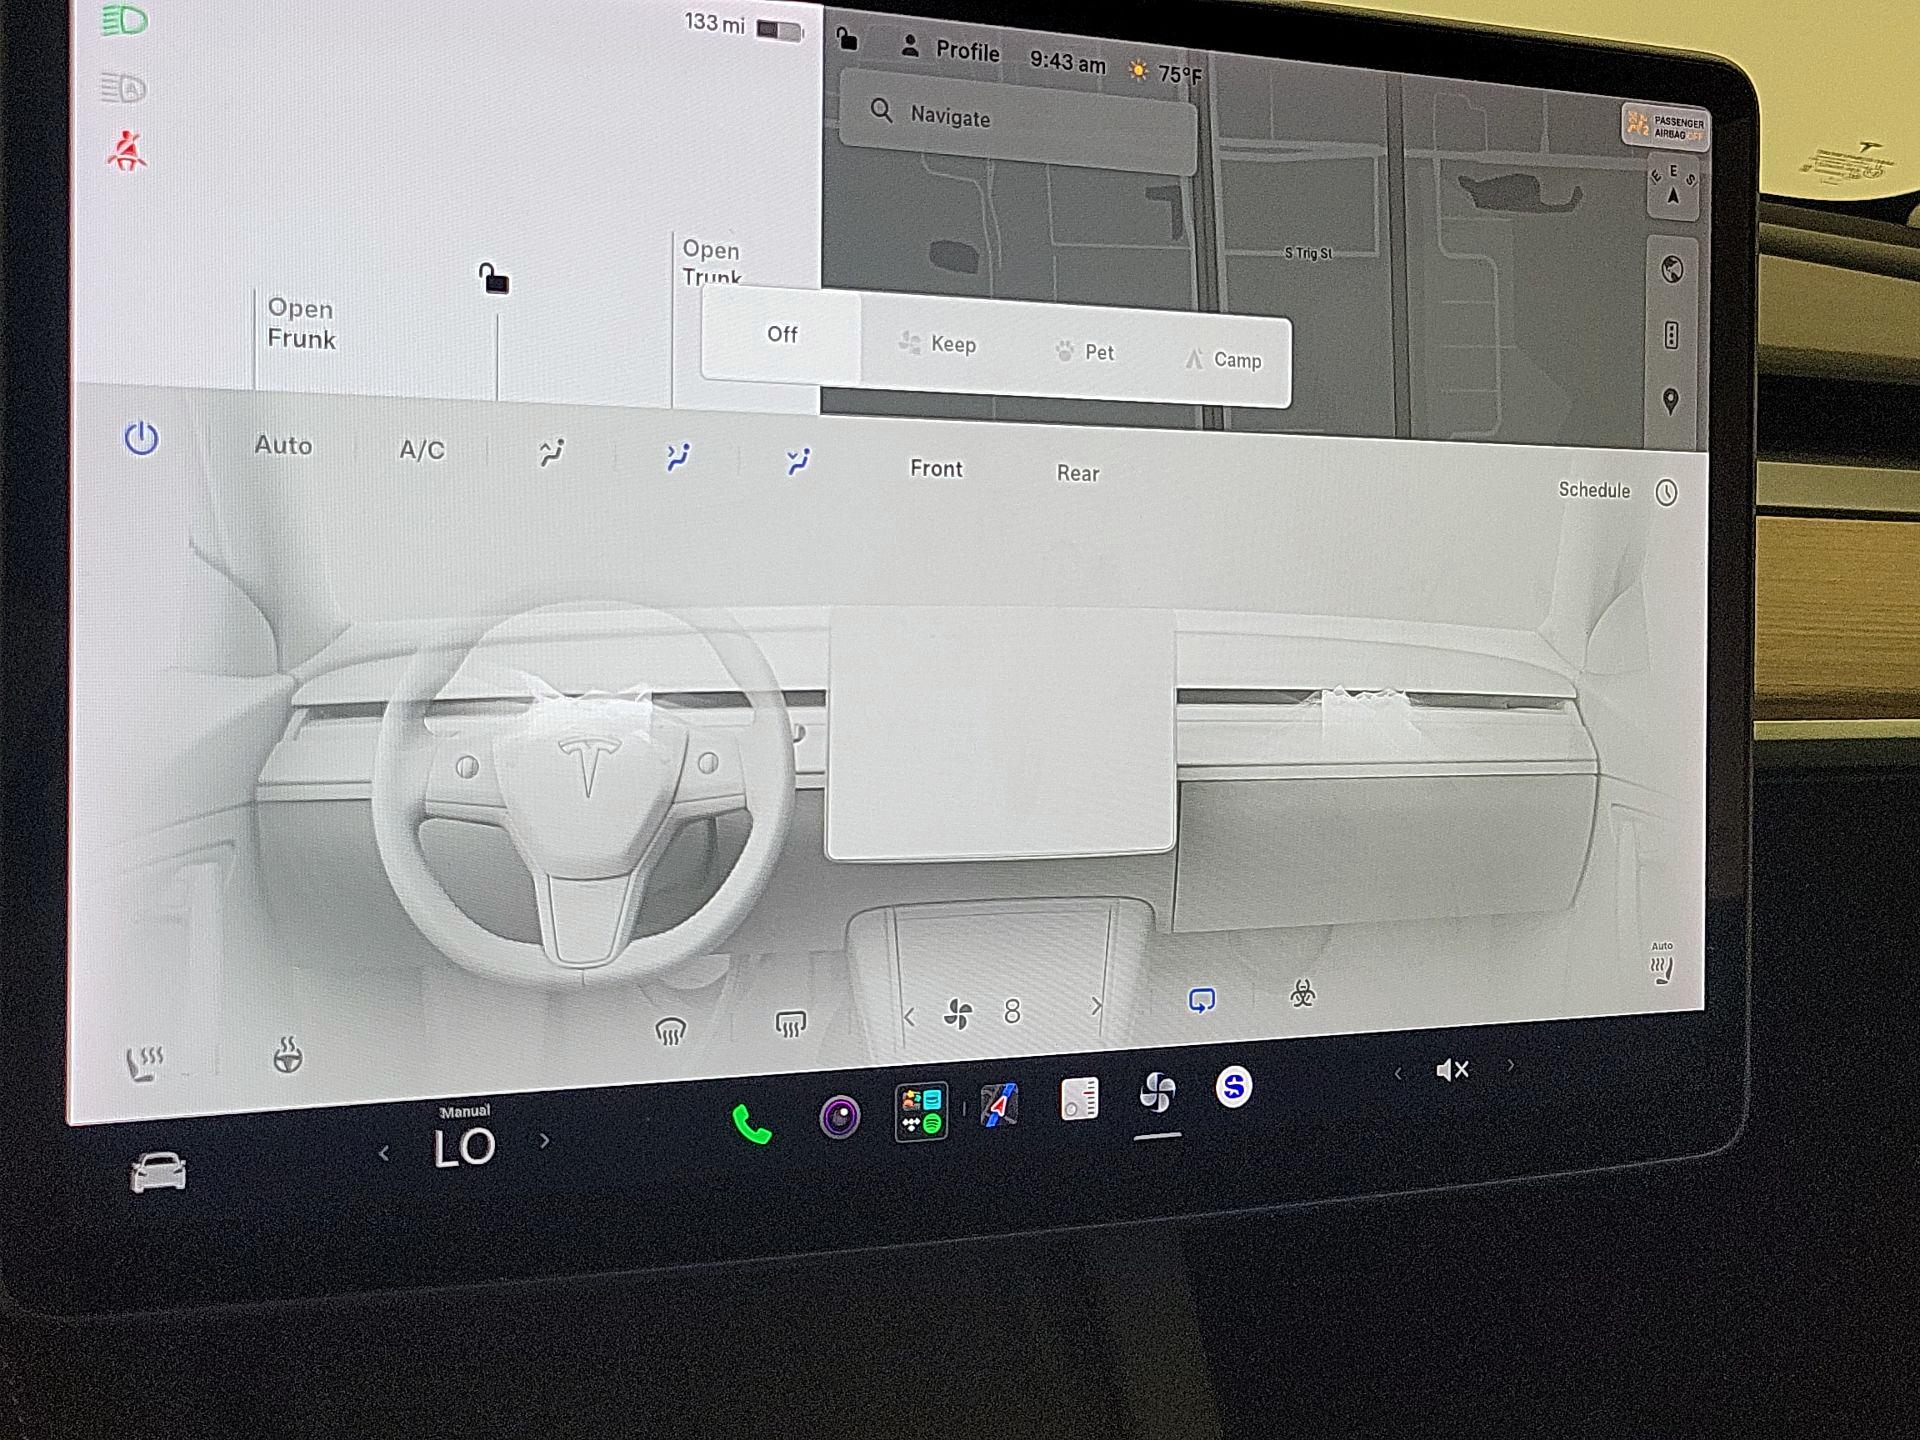Select Keep climate mode
Image resolution: width=1920 pixels, height=1440 pixels.
point(937,344)
